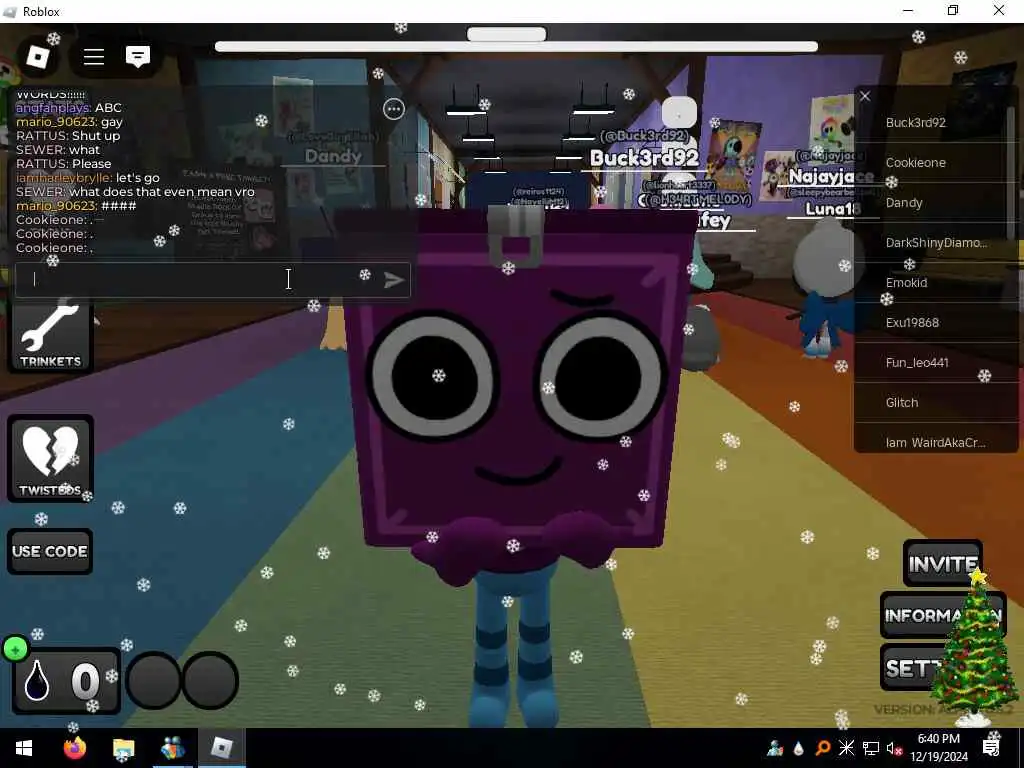Click 'RATTUS: Shut up' chat message
The width and height of the screenshot is (1024, 768).
click(x=68, y=136)
